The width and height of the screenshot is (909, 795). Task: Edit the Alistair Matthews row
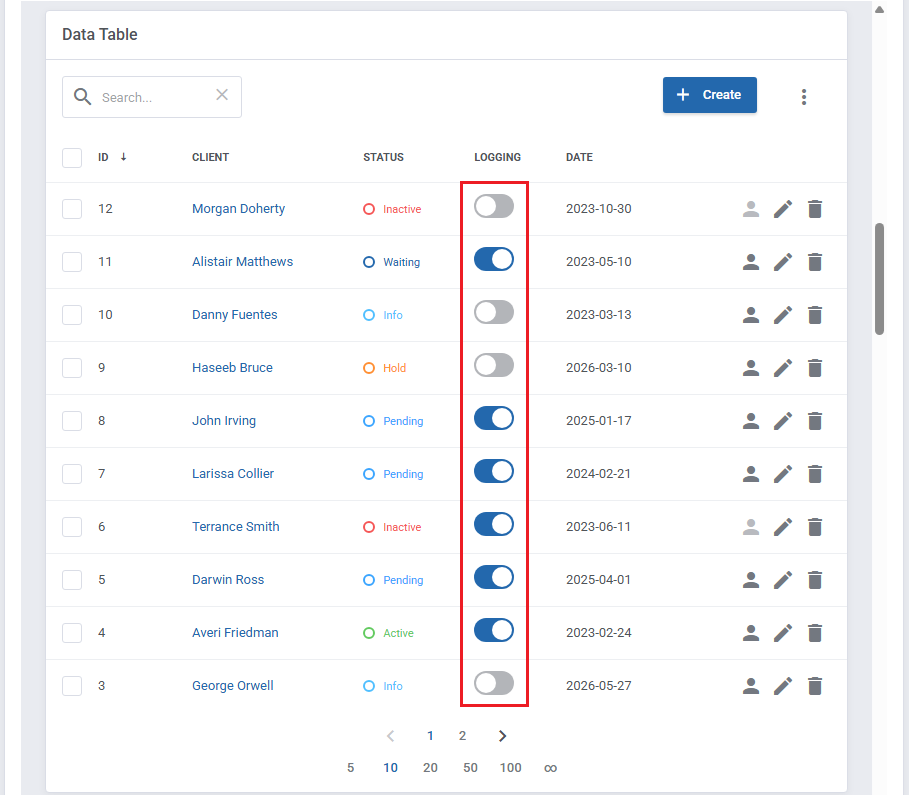(x=783, y=262)
